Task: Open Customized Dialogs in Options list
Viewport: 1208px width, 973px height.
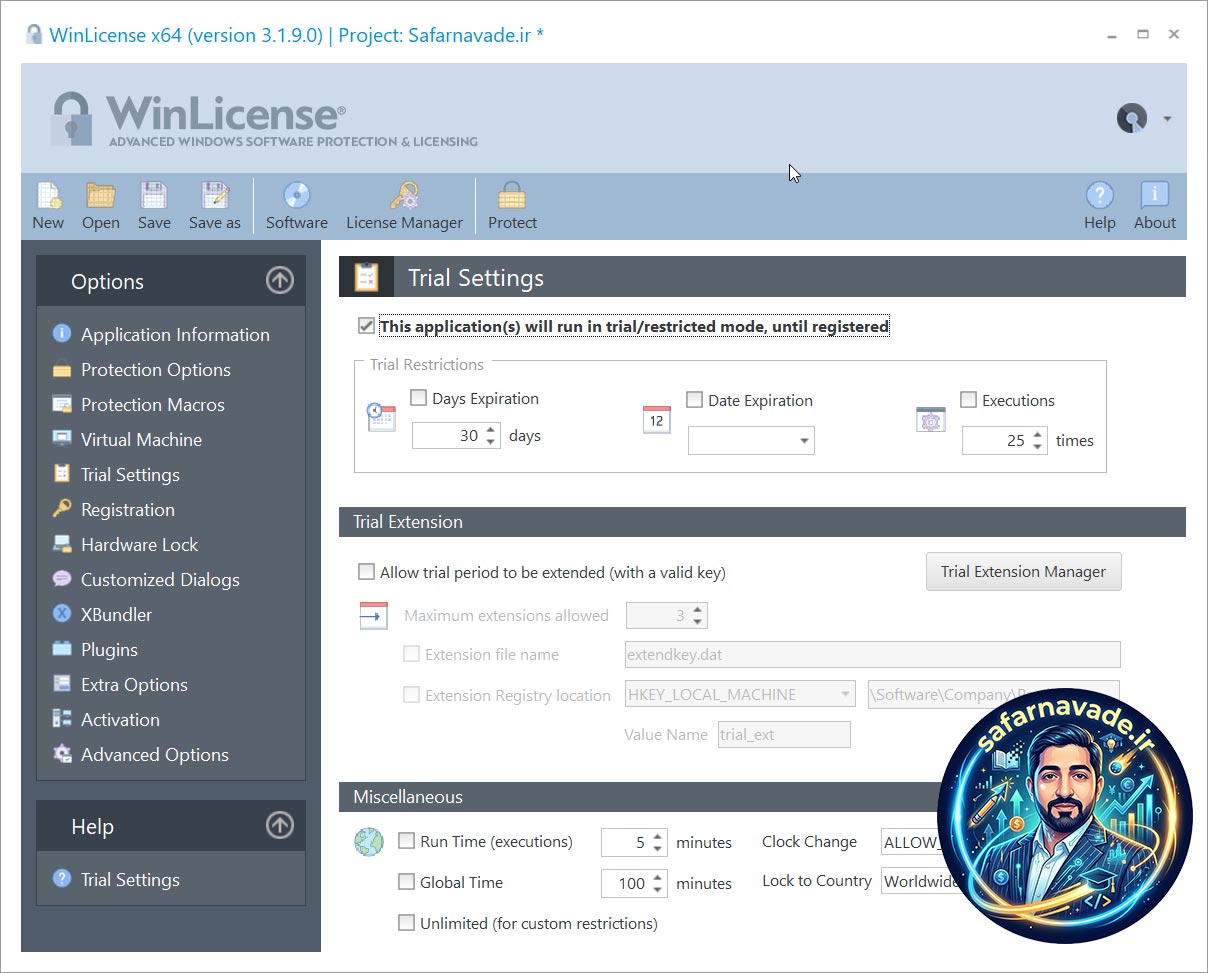Action: [160, 579]
